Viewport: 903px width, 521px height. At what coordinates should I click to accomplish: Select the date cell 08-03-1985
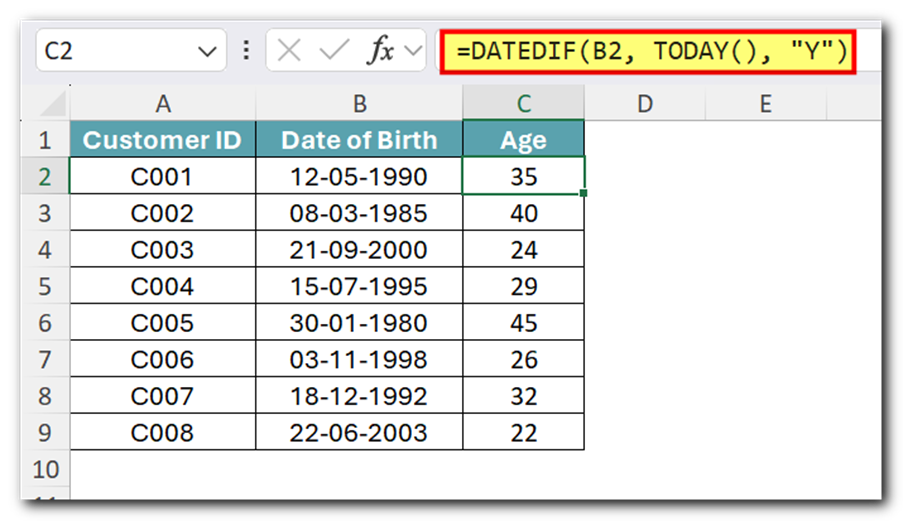(x=359, y=213)
